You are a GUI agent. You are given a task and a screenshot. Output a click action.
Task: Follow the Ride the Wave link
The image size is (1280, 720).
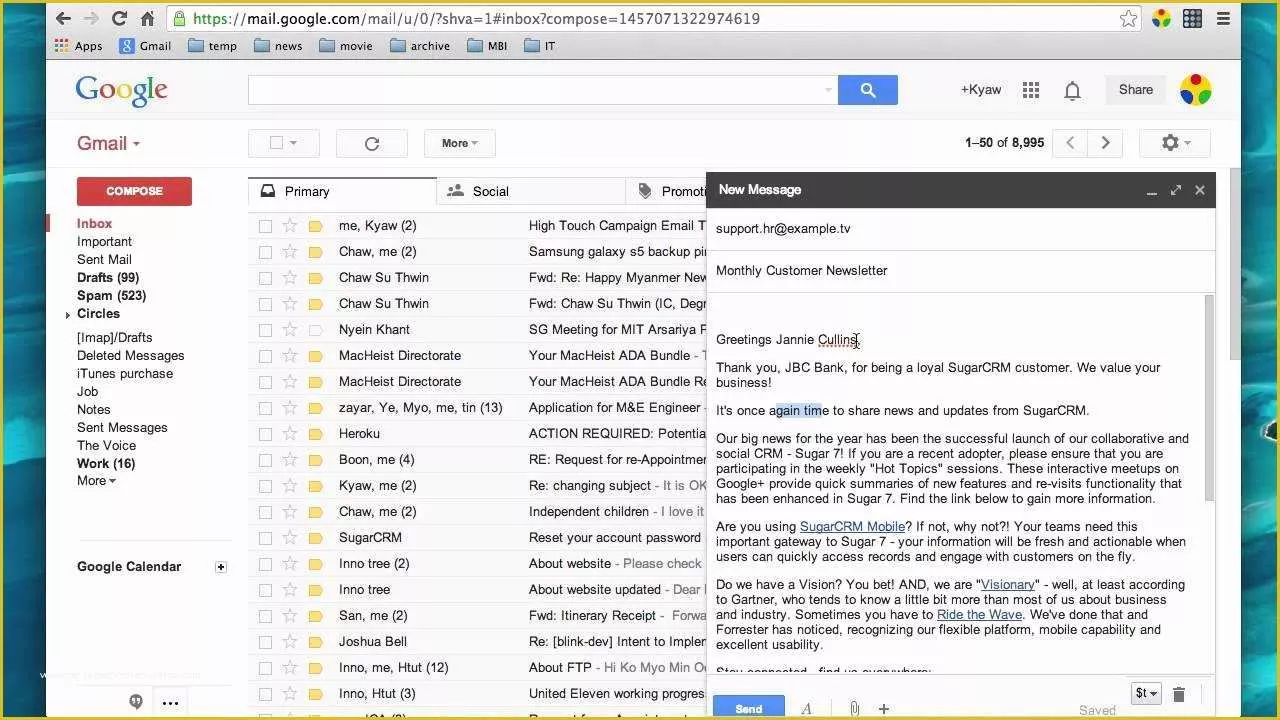tap(979, 615)
